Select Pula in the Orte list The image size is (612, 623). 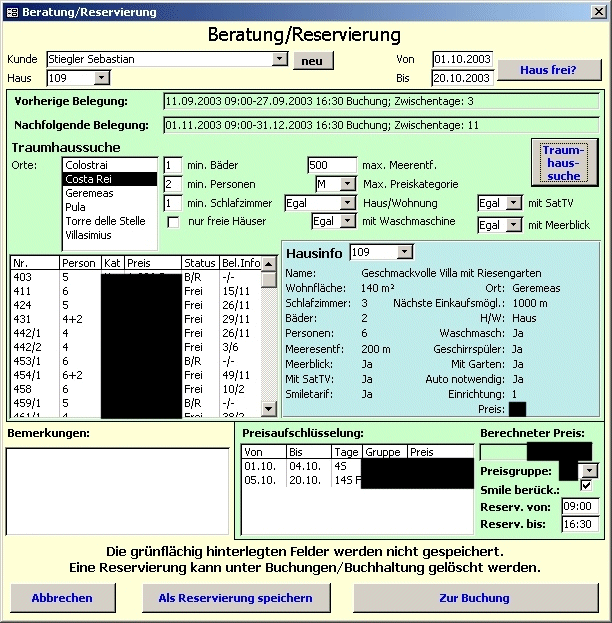click(110, 207)
